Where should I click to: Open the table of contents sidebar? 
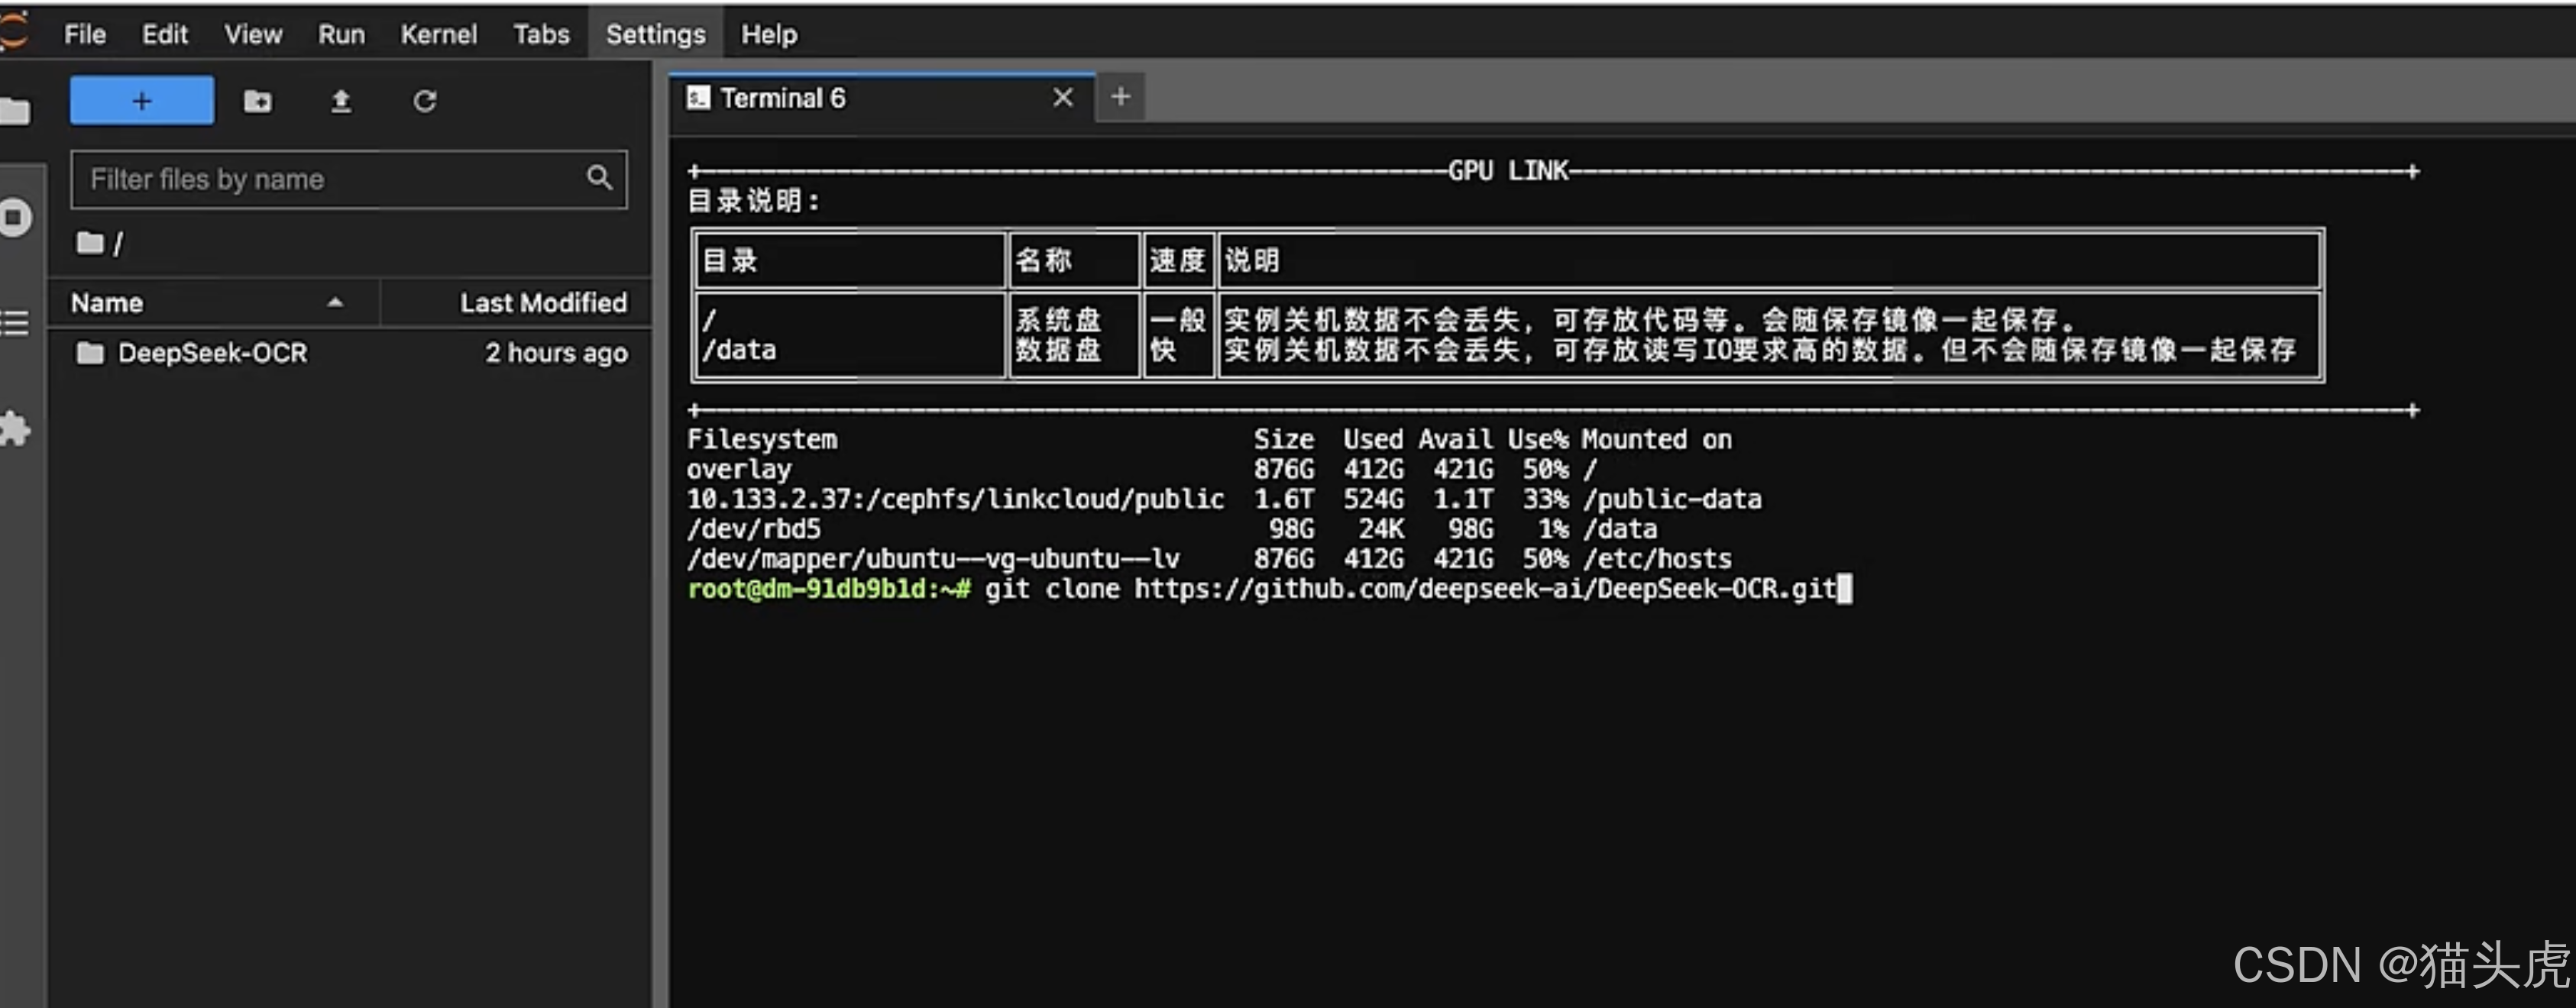click(x=14, y=323)
